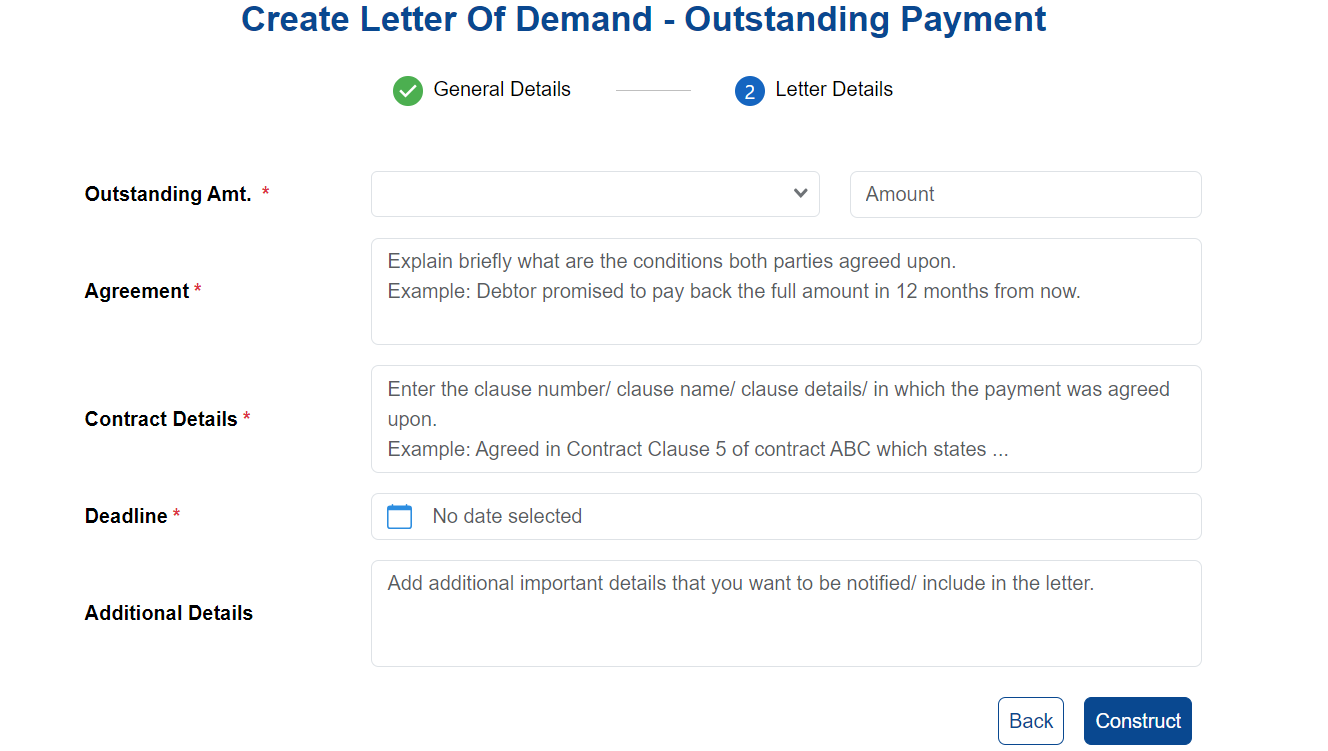Go to the General Details step

502,89
